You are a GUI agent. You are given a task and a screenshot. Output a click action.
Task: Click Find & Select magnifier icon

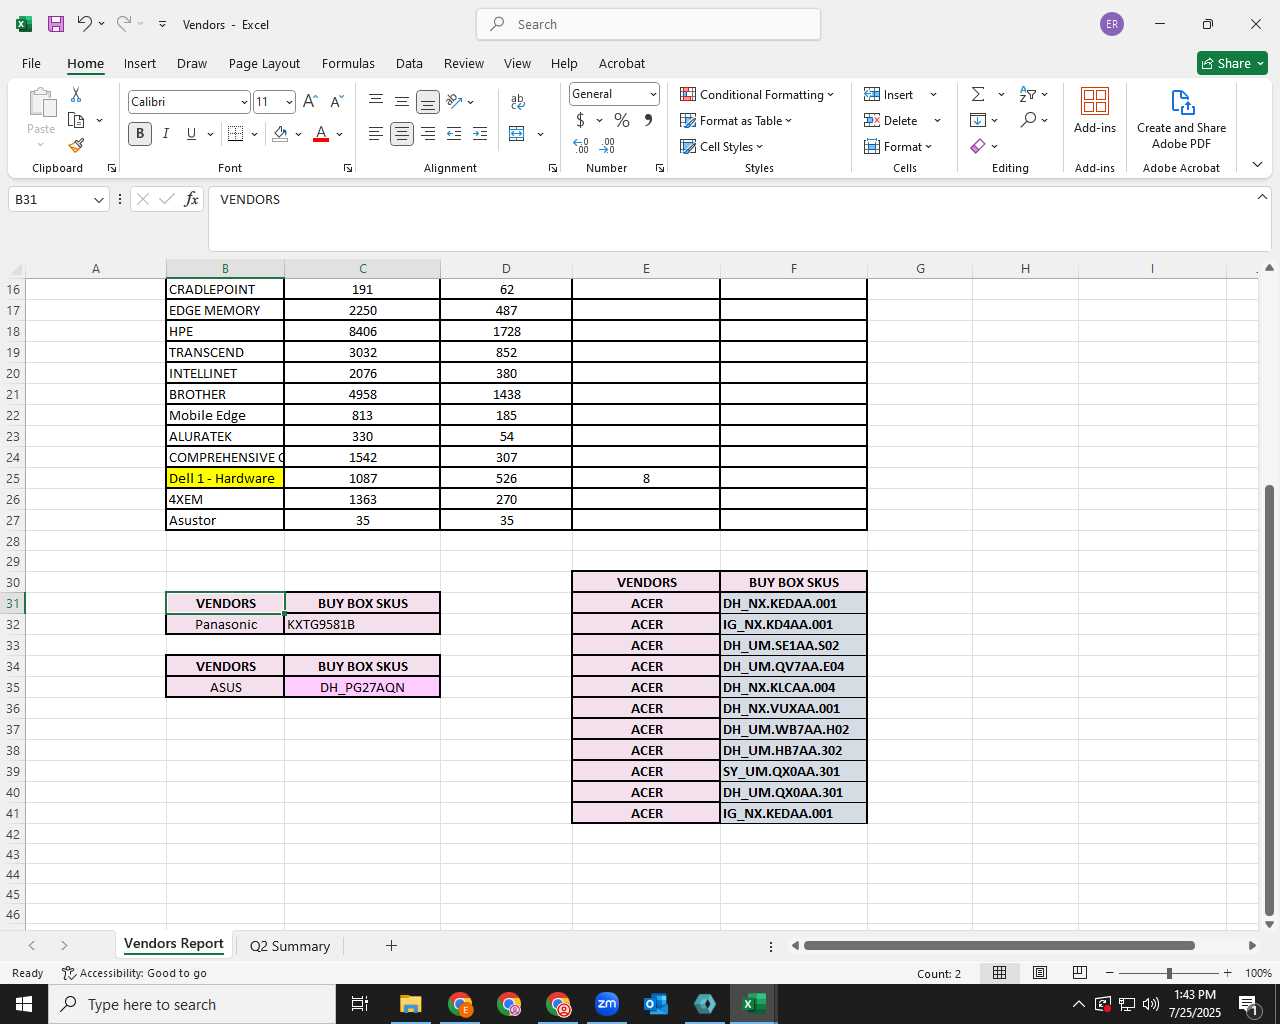[x=1028, y=120]
